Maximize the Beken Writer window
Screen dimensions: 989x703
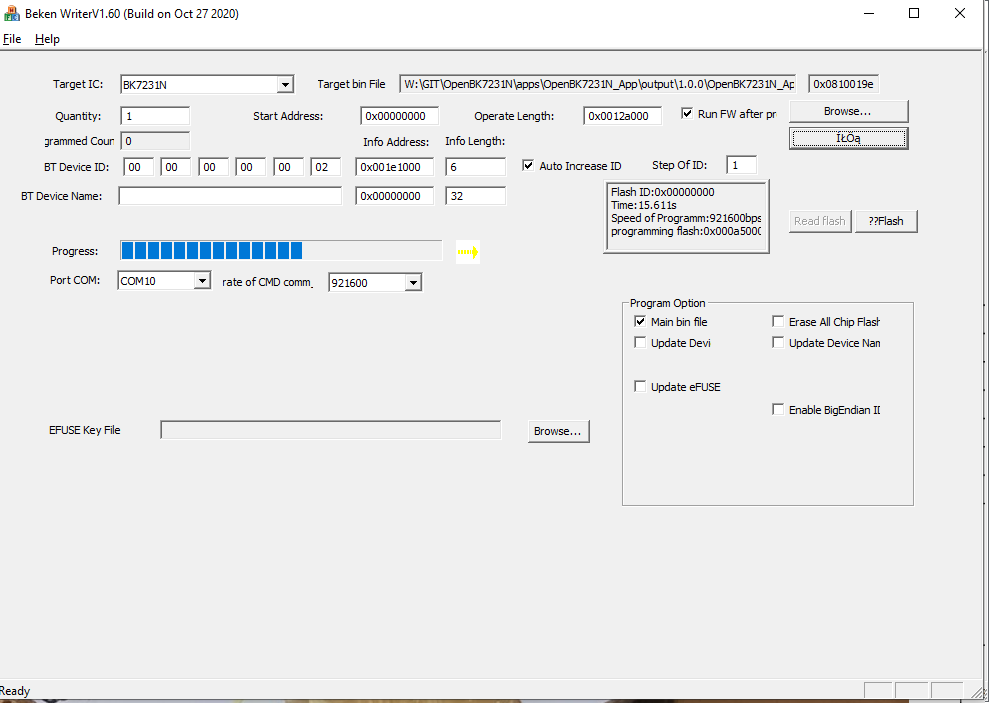click(x=914, y=13)
